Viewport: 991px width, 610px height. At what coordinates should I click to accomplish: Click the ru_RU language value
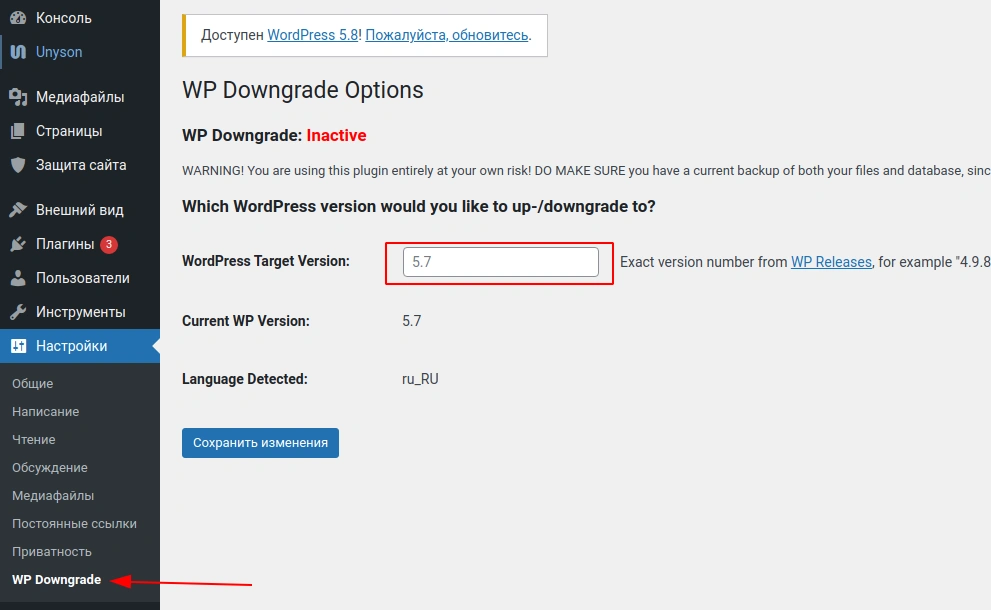click(x=420, y=379)
